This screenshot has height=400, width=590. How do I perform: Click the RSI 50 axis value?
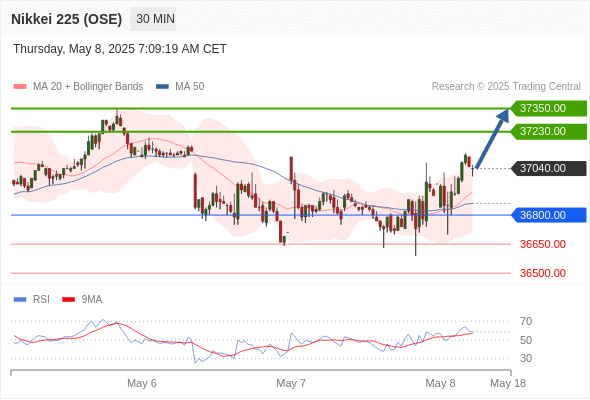[526, 340]
